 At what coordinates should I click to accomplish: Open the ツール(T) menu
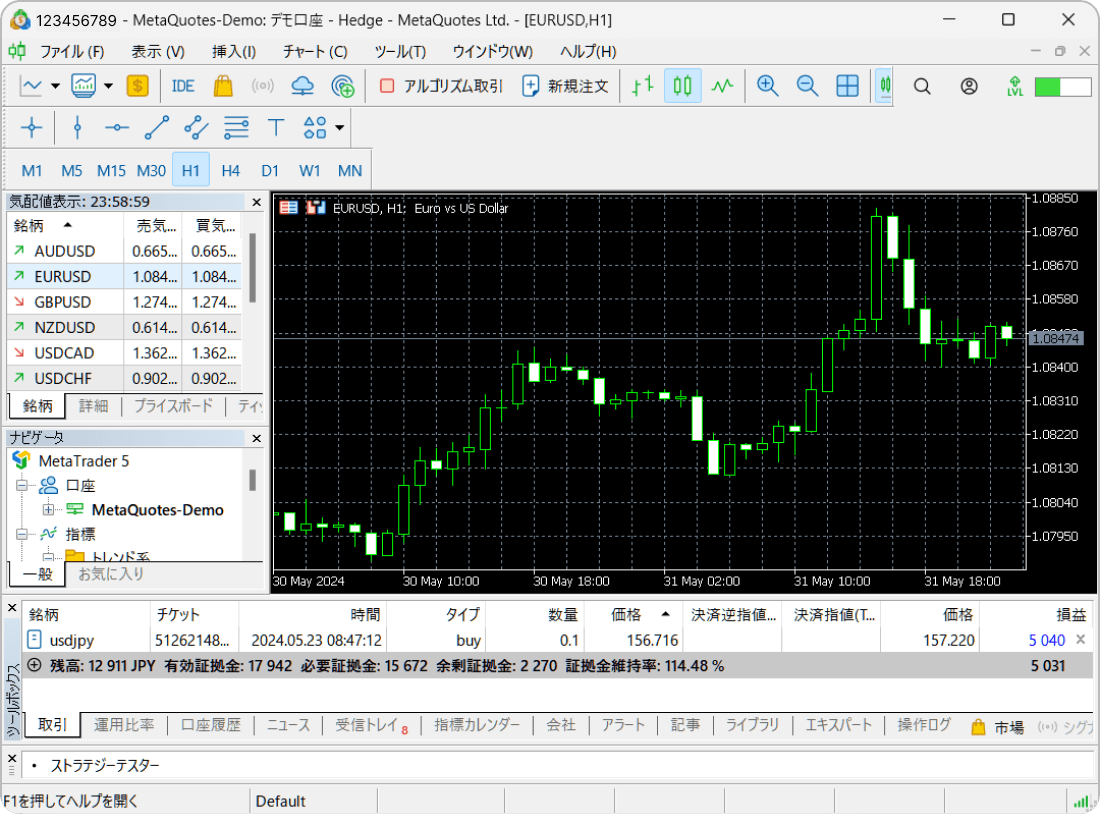pos(400,51)
